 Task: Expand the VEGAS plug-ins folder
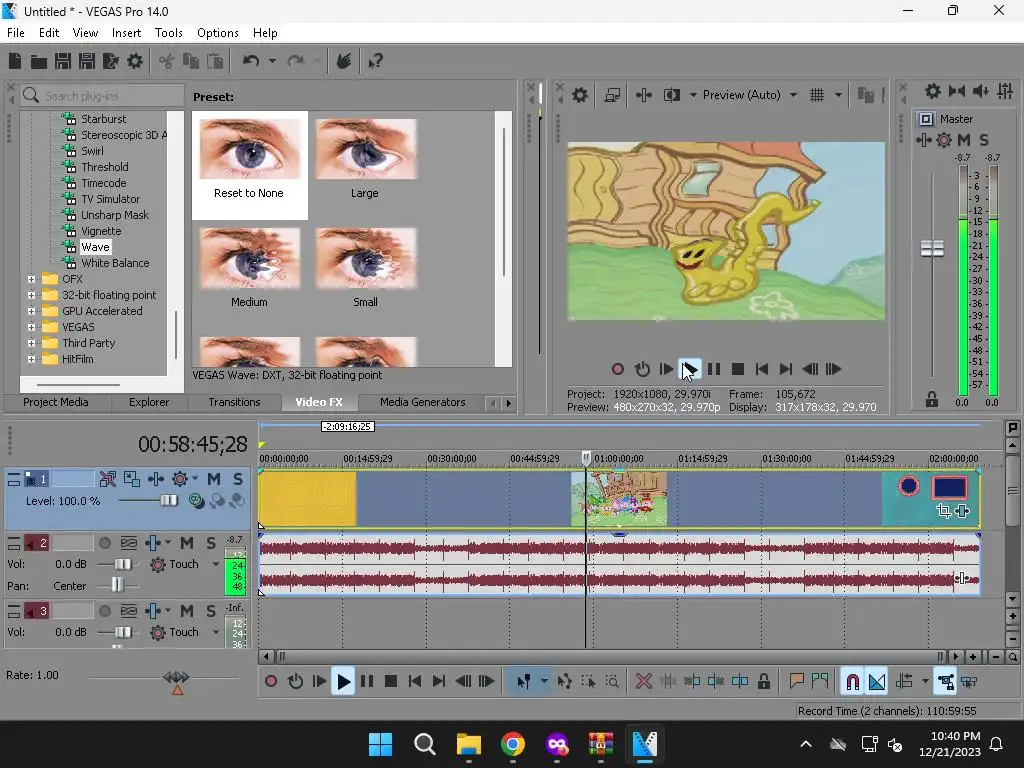[31, 327]
